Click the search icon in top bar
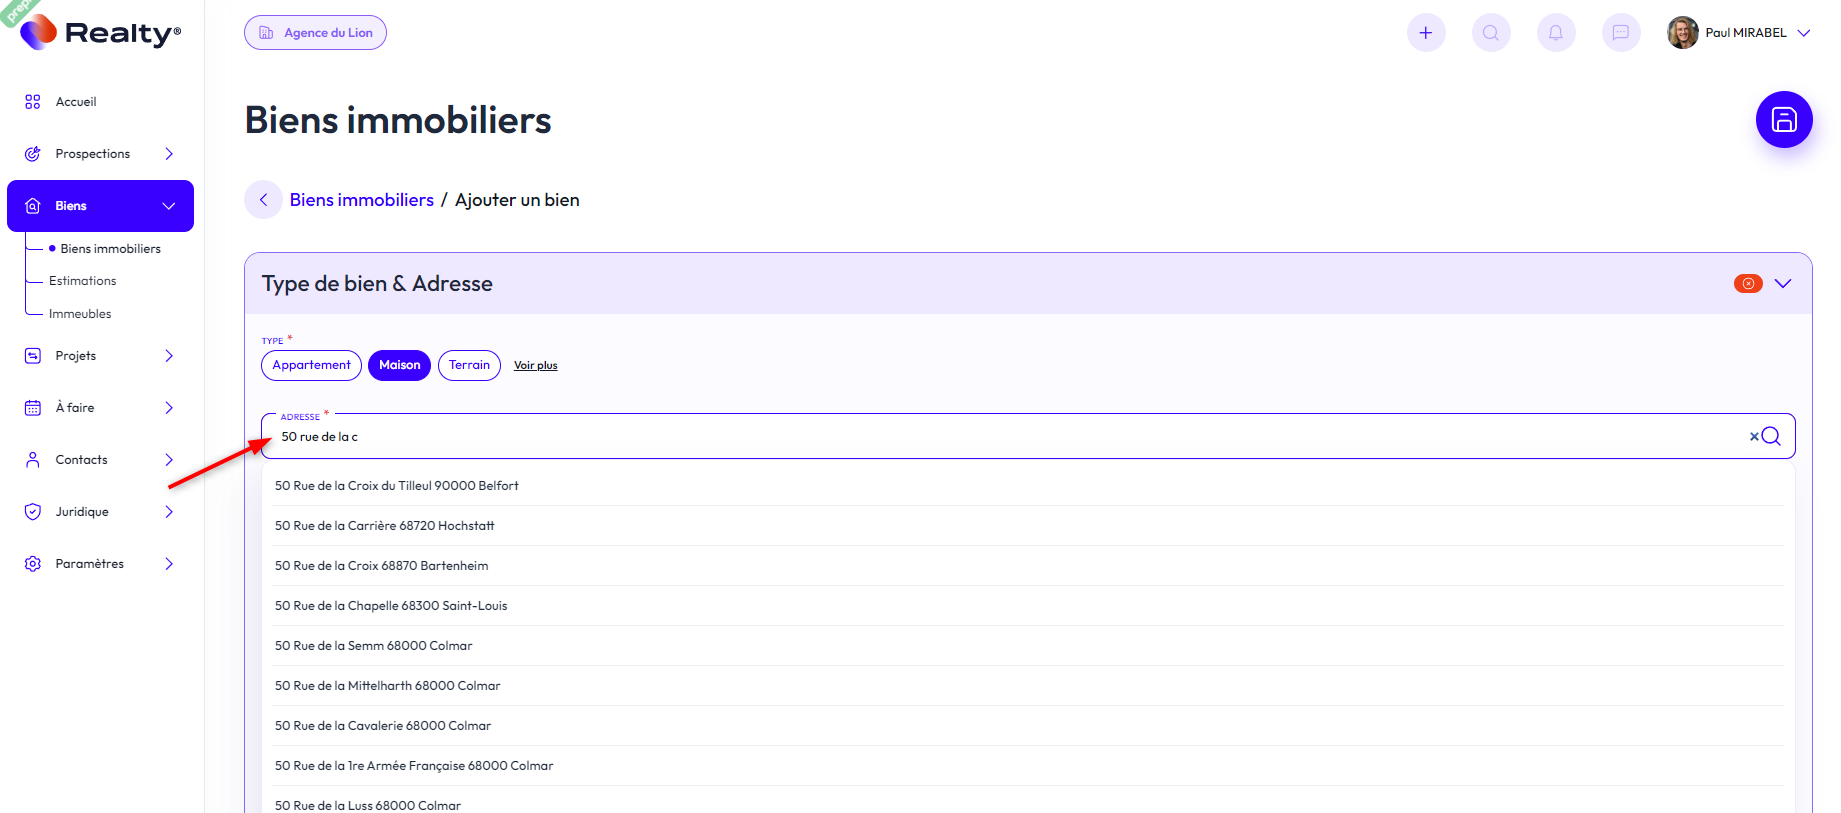Image resolution: width=1841 pixels, height=813 pixels. coord(1490,33)
